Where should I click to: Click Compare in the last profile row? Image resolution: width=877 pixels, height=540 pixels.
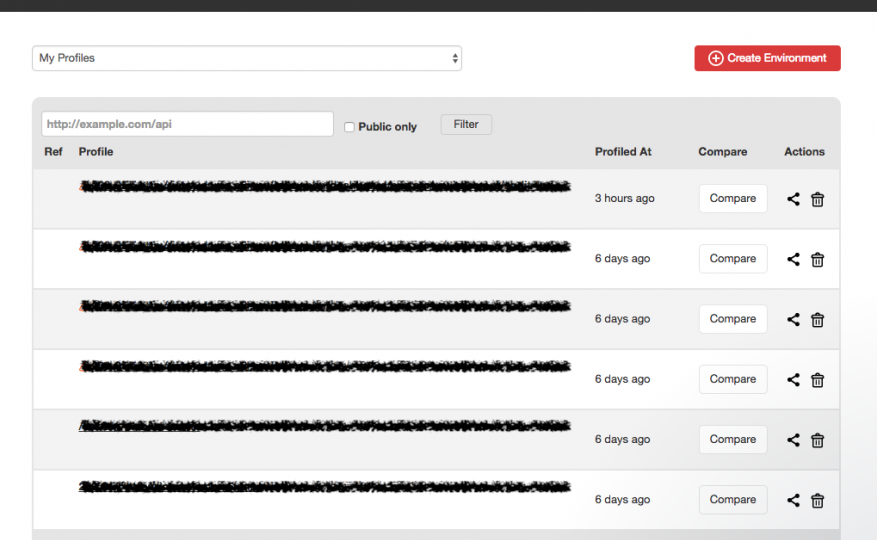732,499
